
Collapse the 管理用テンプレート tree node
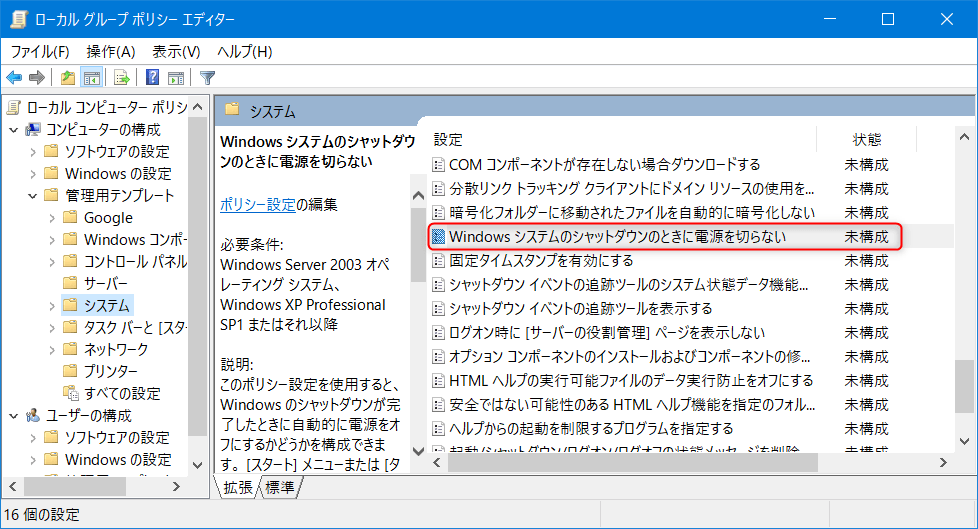33,196
